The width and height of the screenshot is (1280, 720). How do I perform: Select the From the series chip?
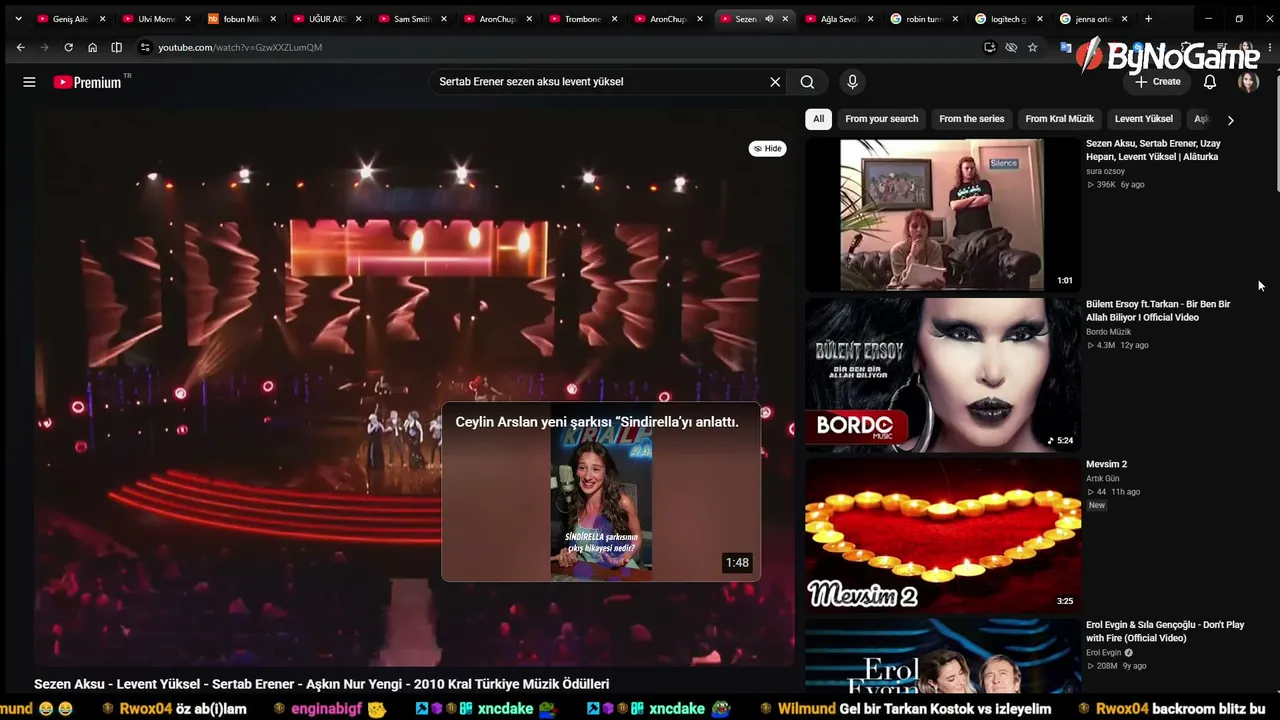tap(972, 119)
